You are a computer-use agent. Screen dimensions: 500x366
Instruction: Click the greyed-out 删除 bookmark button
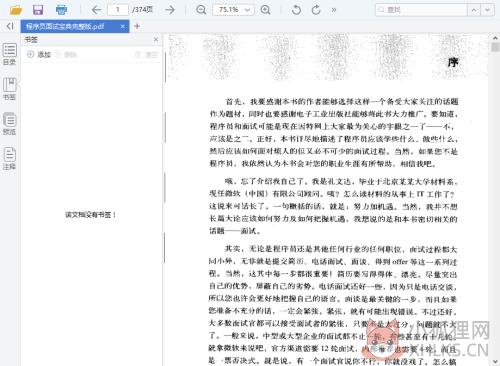pos(66,54)
